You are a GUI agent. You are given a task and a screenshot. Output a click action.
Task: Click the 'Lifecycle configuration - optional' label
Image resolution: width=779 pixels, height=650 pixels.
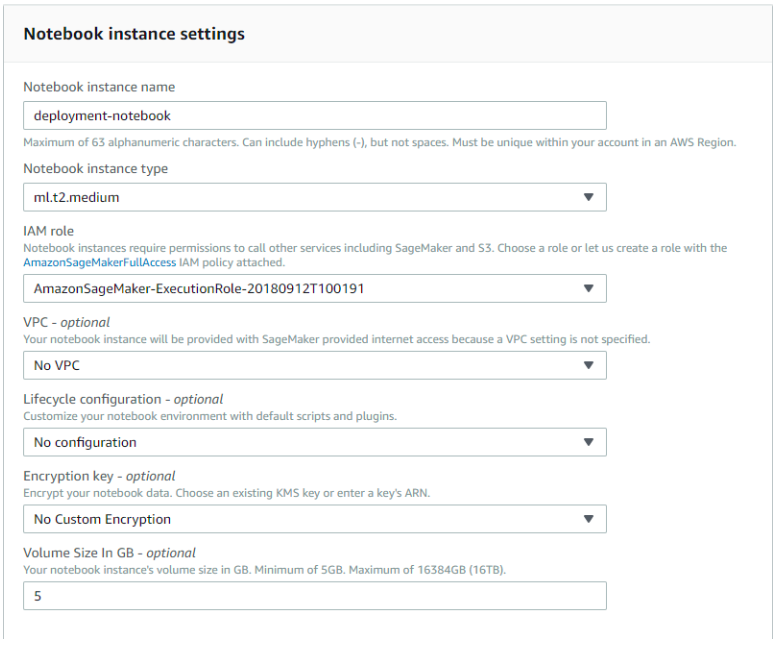[x=123, y=399]
